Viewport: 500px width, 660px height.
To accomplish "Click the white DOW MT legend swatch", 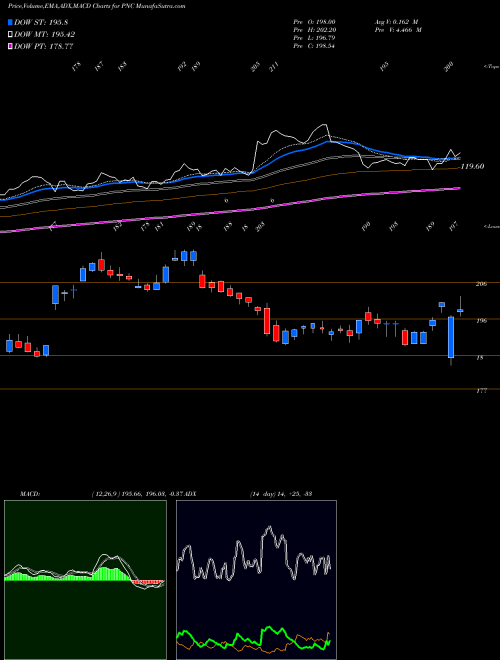I will click(10, 34).
